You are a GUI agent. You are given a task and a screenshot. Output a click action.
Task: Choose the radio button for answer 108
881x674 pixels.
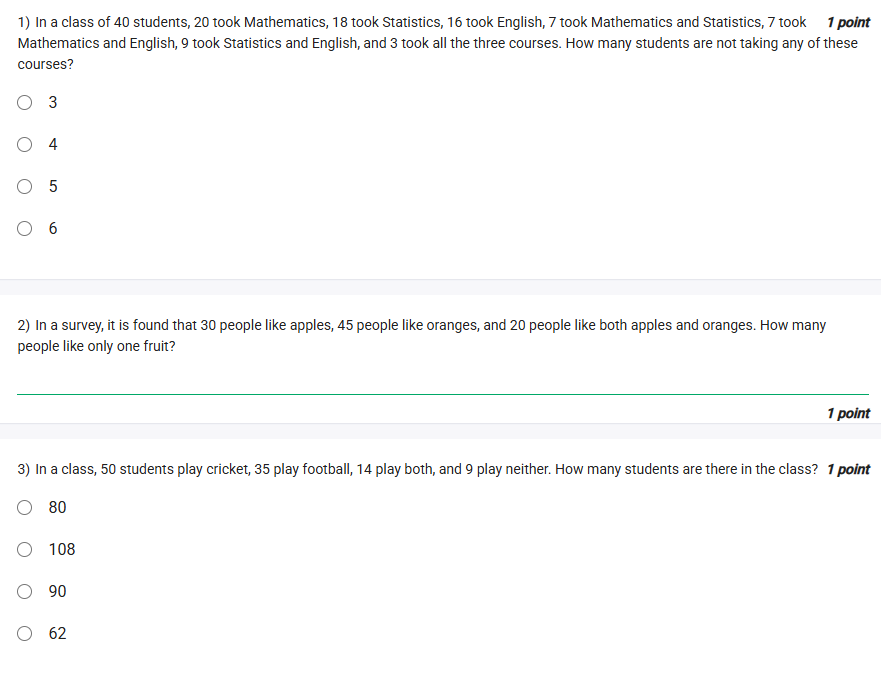click(x=25, y=549)
